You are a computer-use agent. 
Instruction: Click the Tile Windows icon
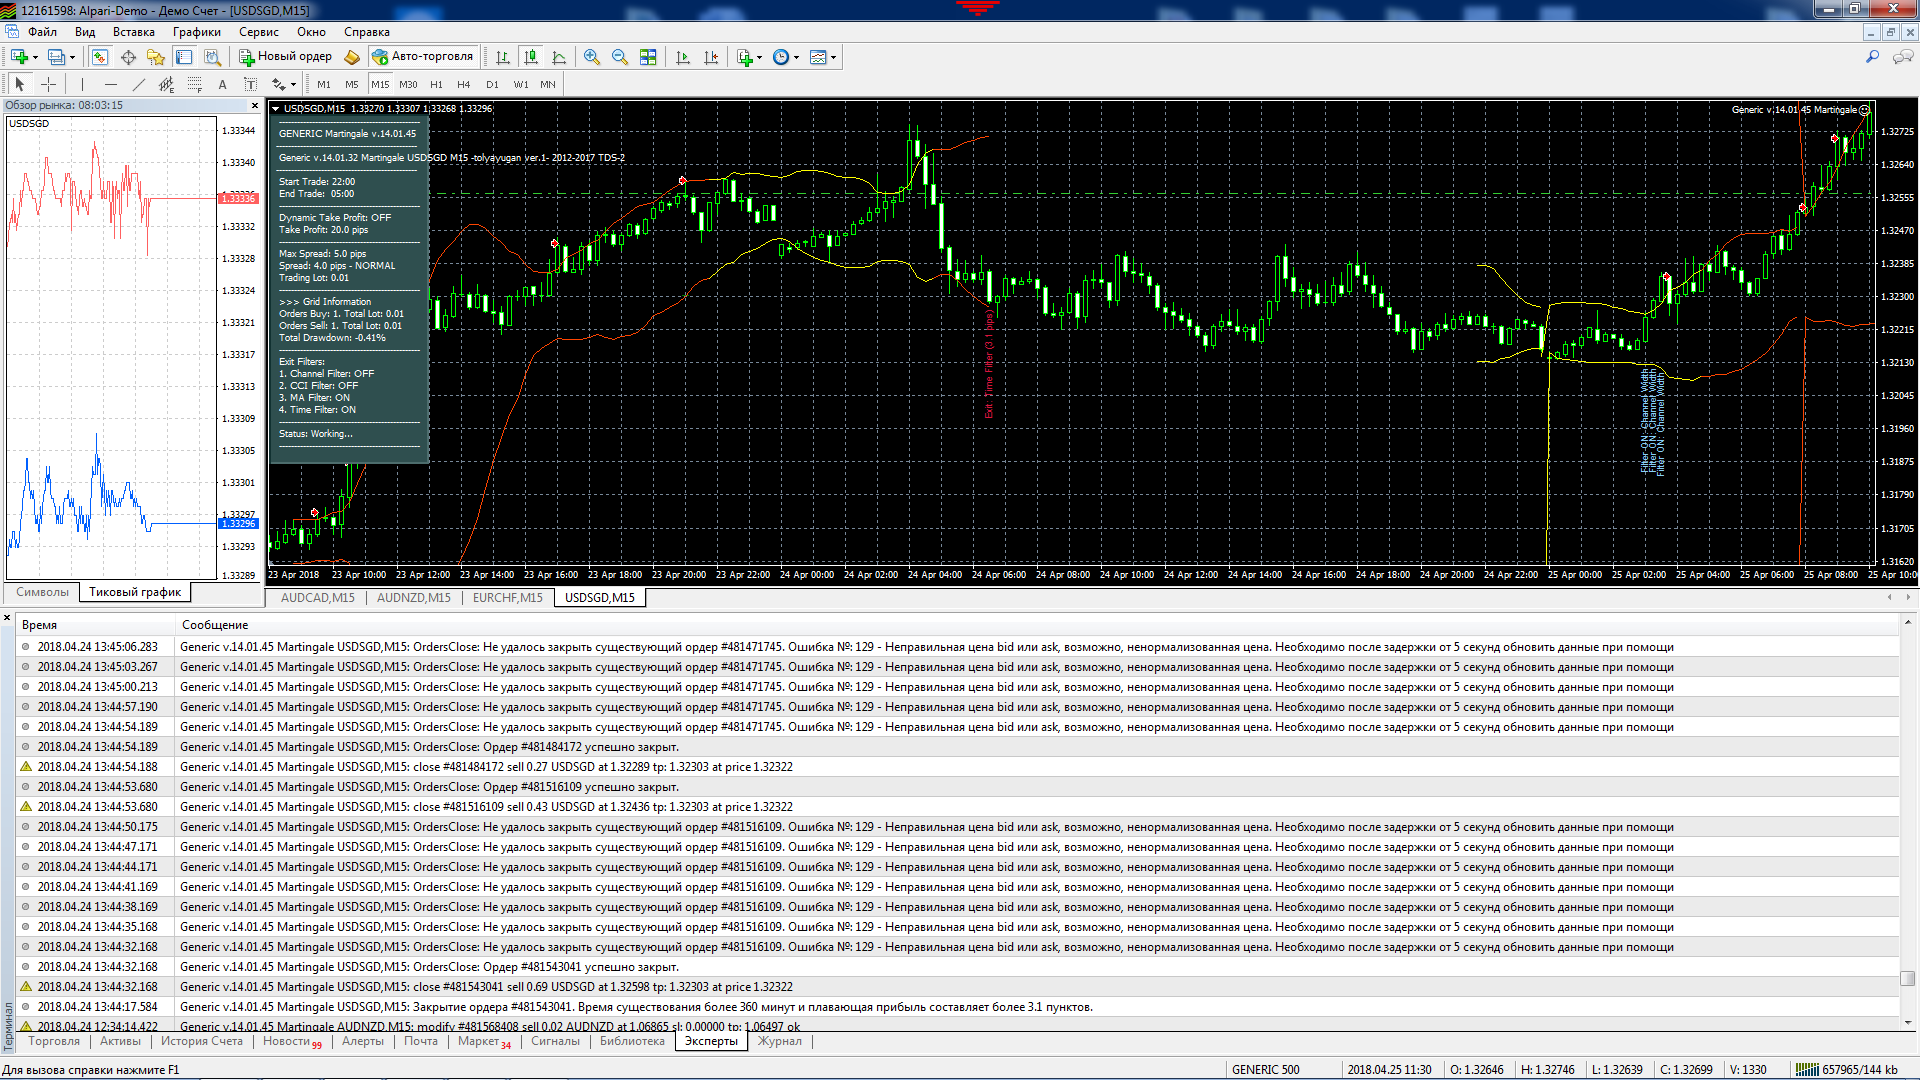pos(648,57)
